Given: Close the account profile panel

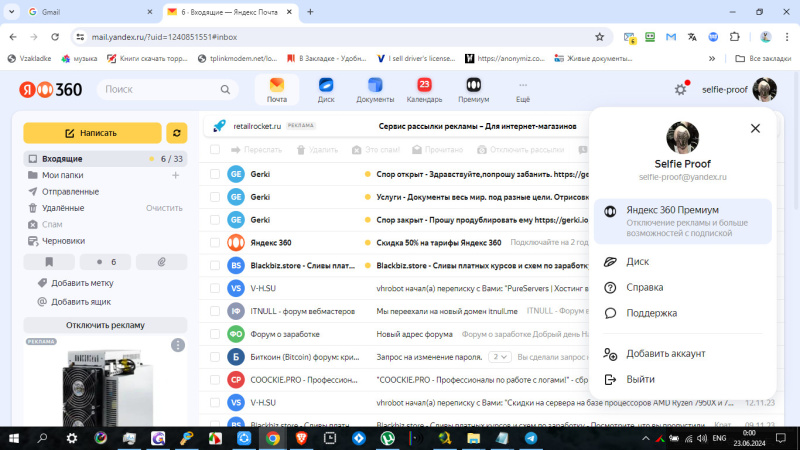Looking at the screenshot, I should [x=755, y=129].
